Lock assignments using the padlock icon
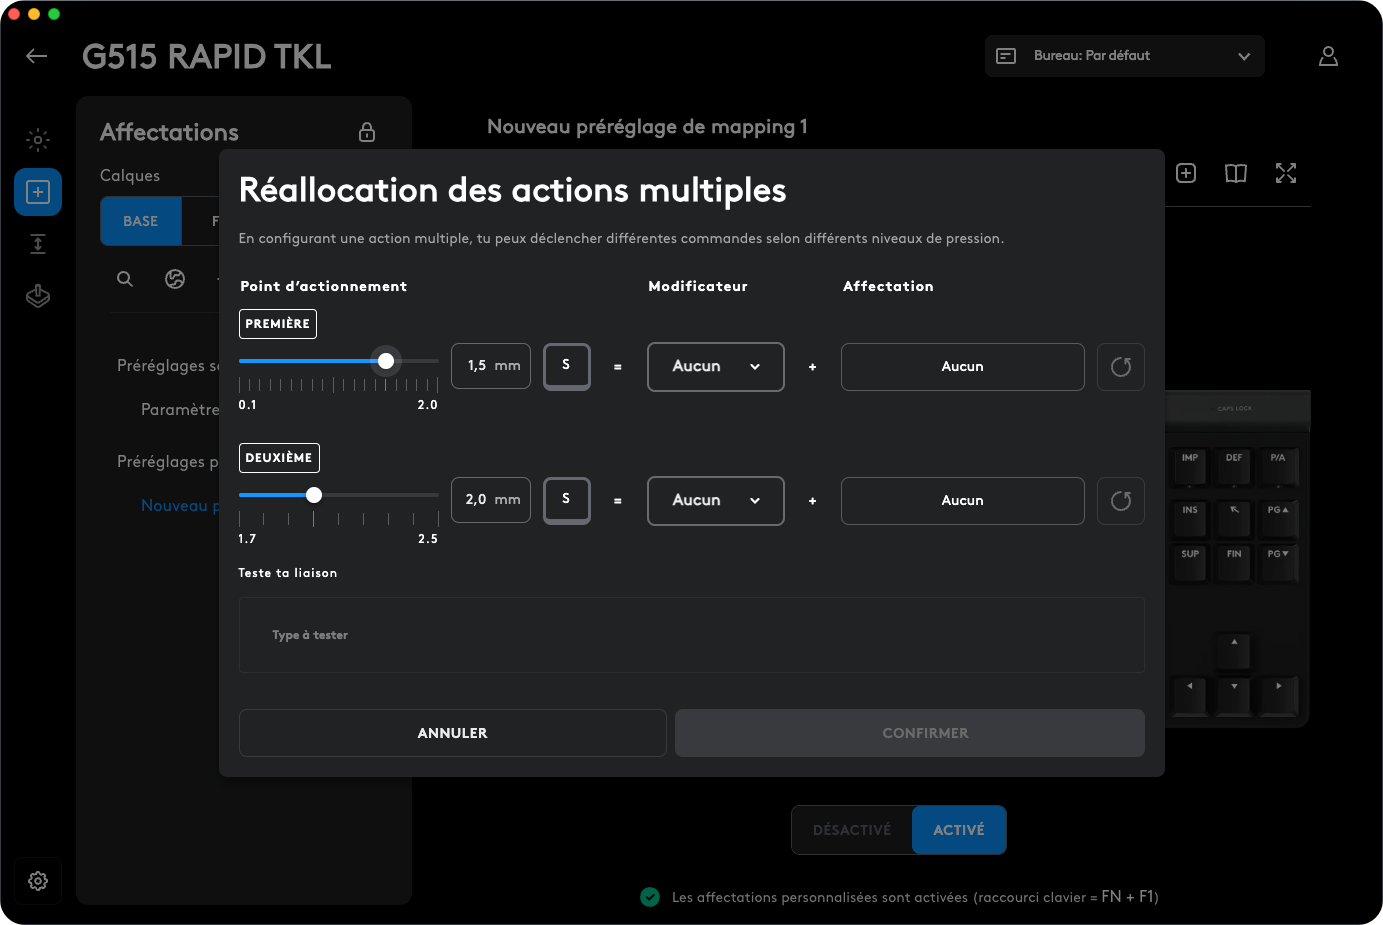 (366, 131)
